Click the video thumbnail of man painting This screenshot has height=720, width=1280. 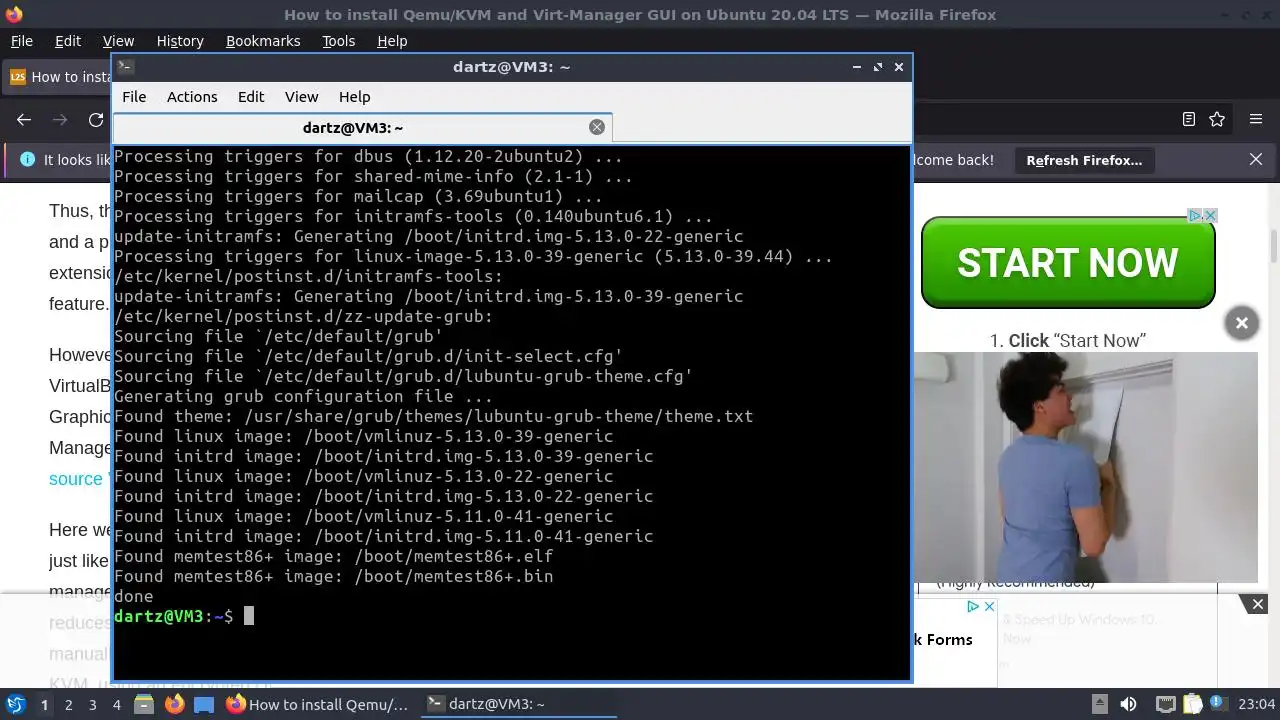(1087, 467)
